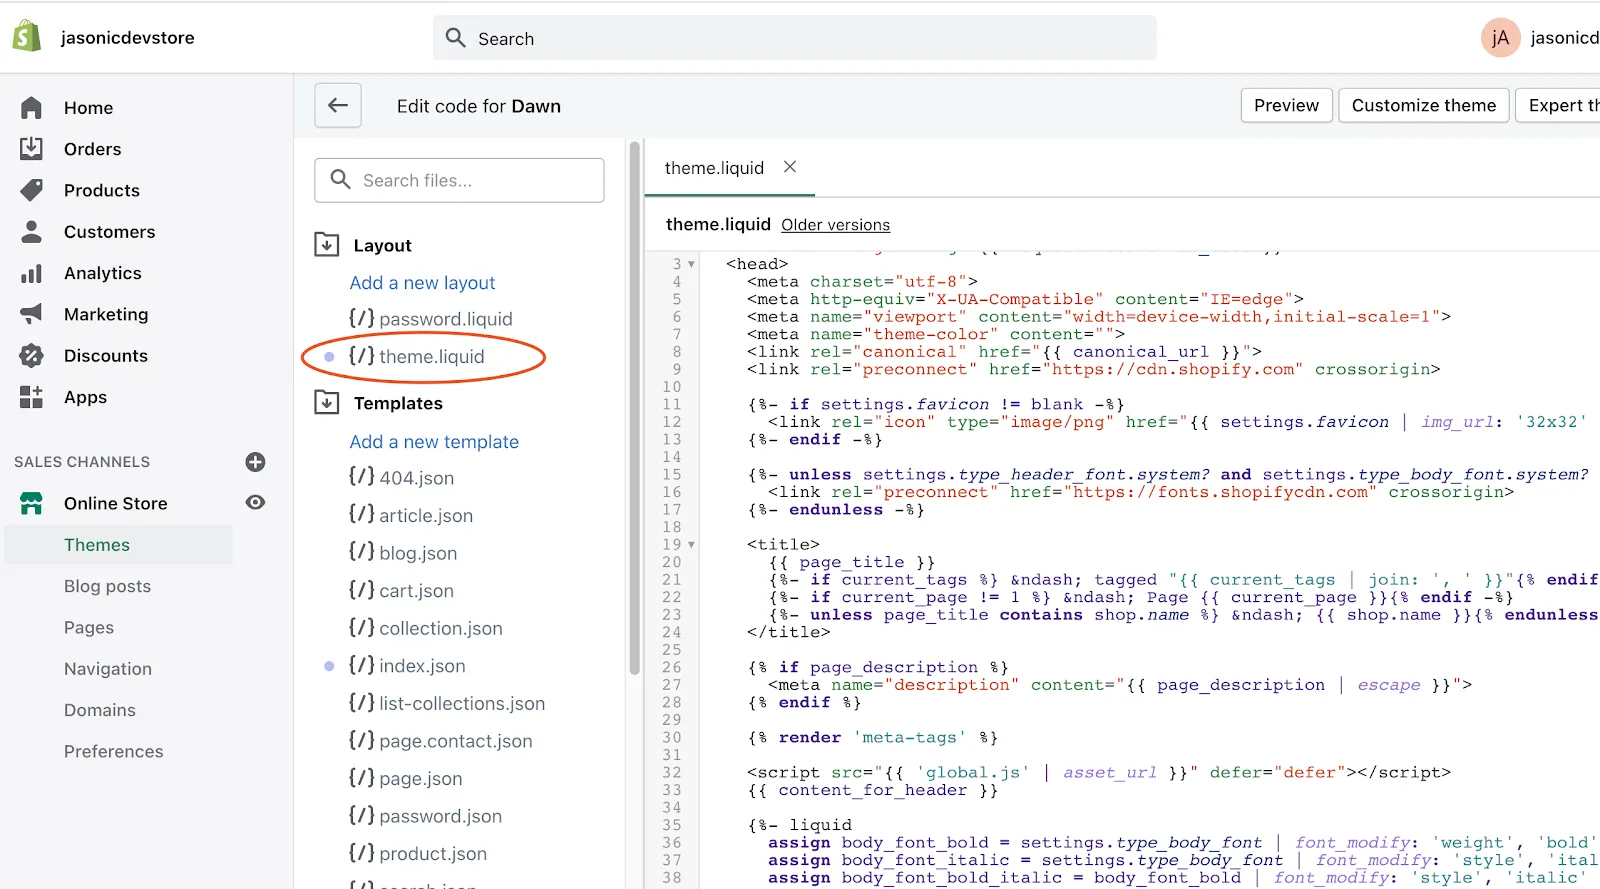The width and height of the screenshot is (1600, 889).
Task: Click the Shopify logo icon
Action: pyautogui.click(x=27, y=37)
